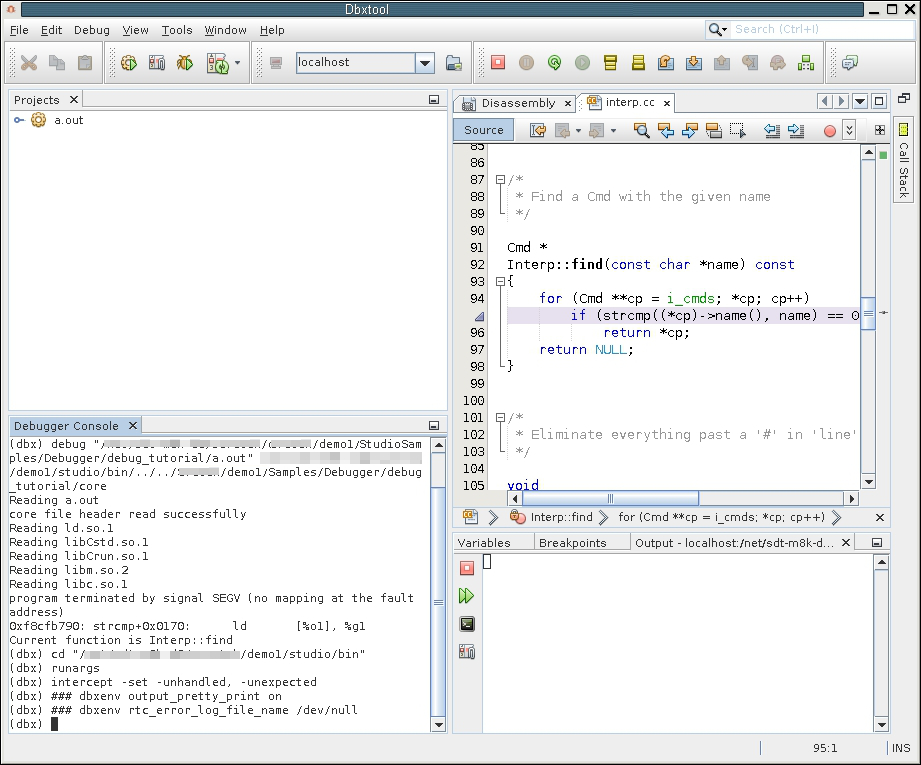Click the Debug Executable bug icon

pos(185,62)
